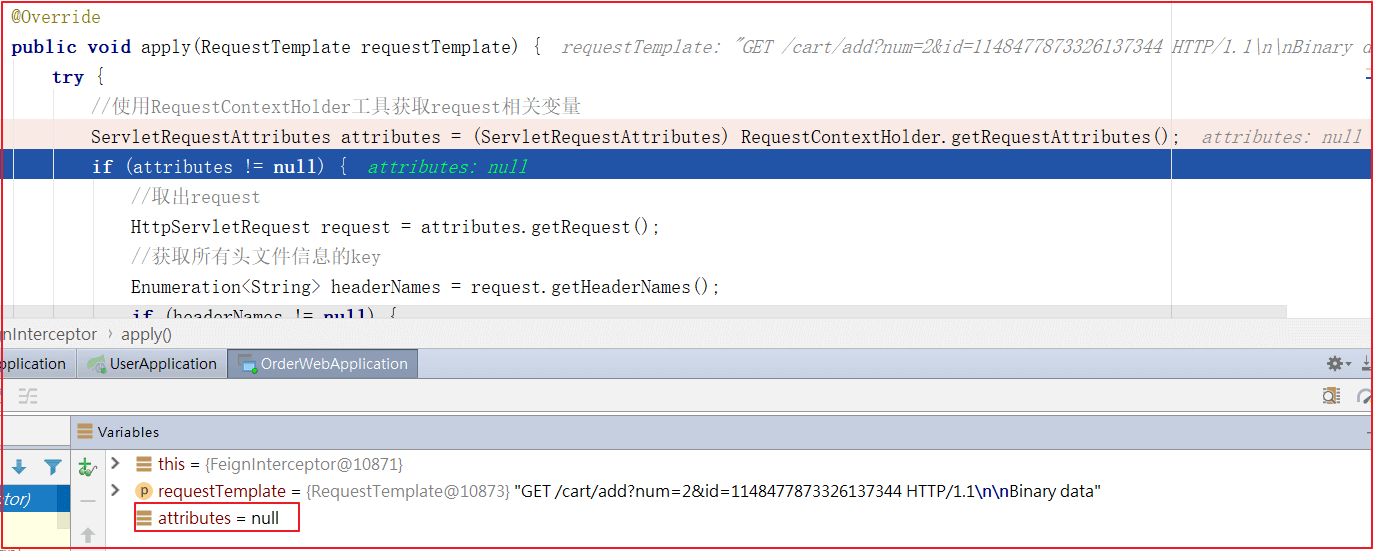Click the getHeaderNames() code line
The width and height of the screenshot is (1373, 551).
pyautogui.click(x=425, y=287)
